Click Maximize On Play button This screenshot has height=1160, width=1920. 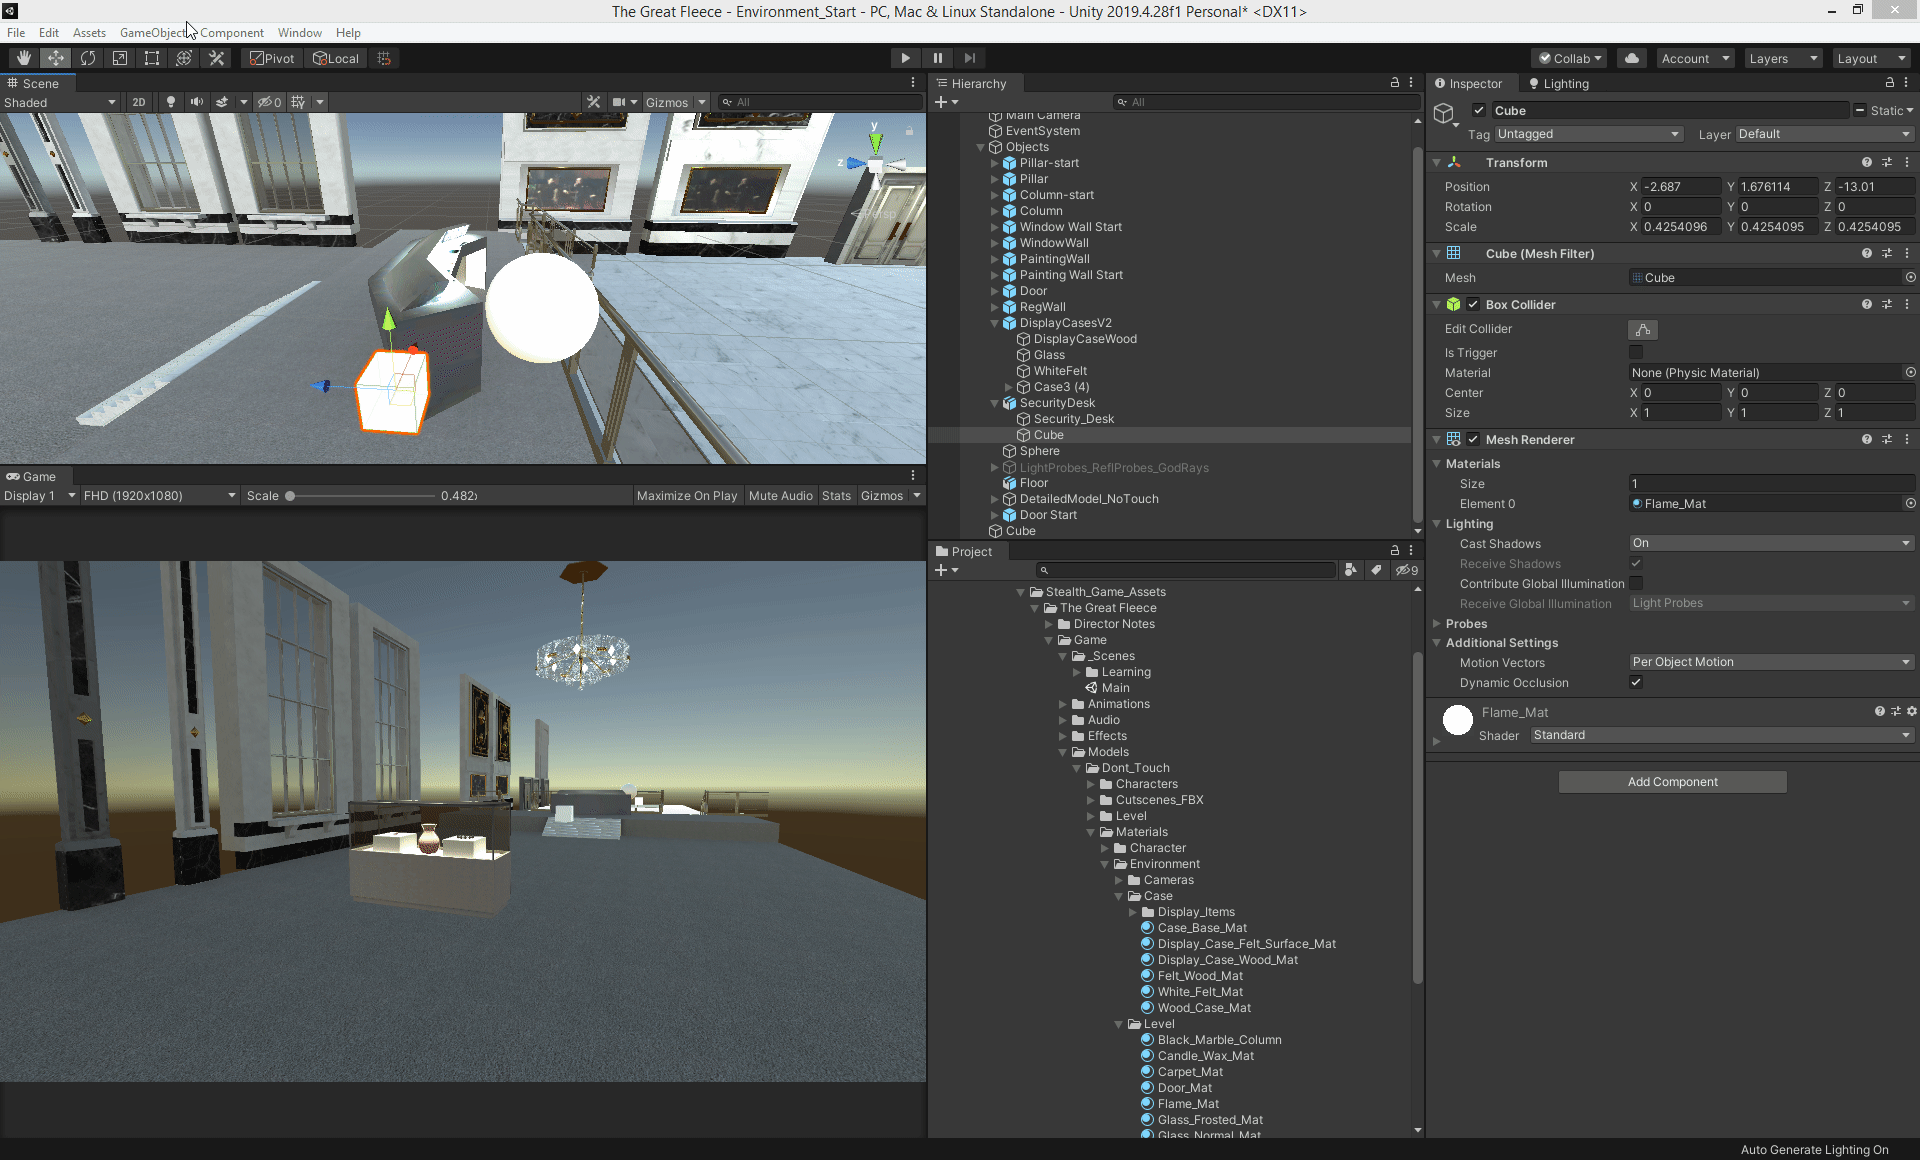click(687, 495)
